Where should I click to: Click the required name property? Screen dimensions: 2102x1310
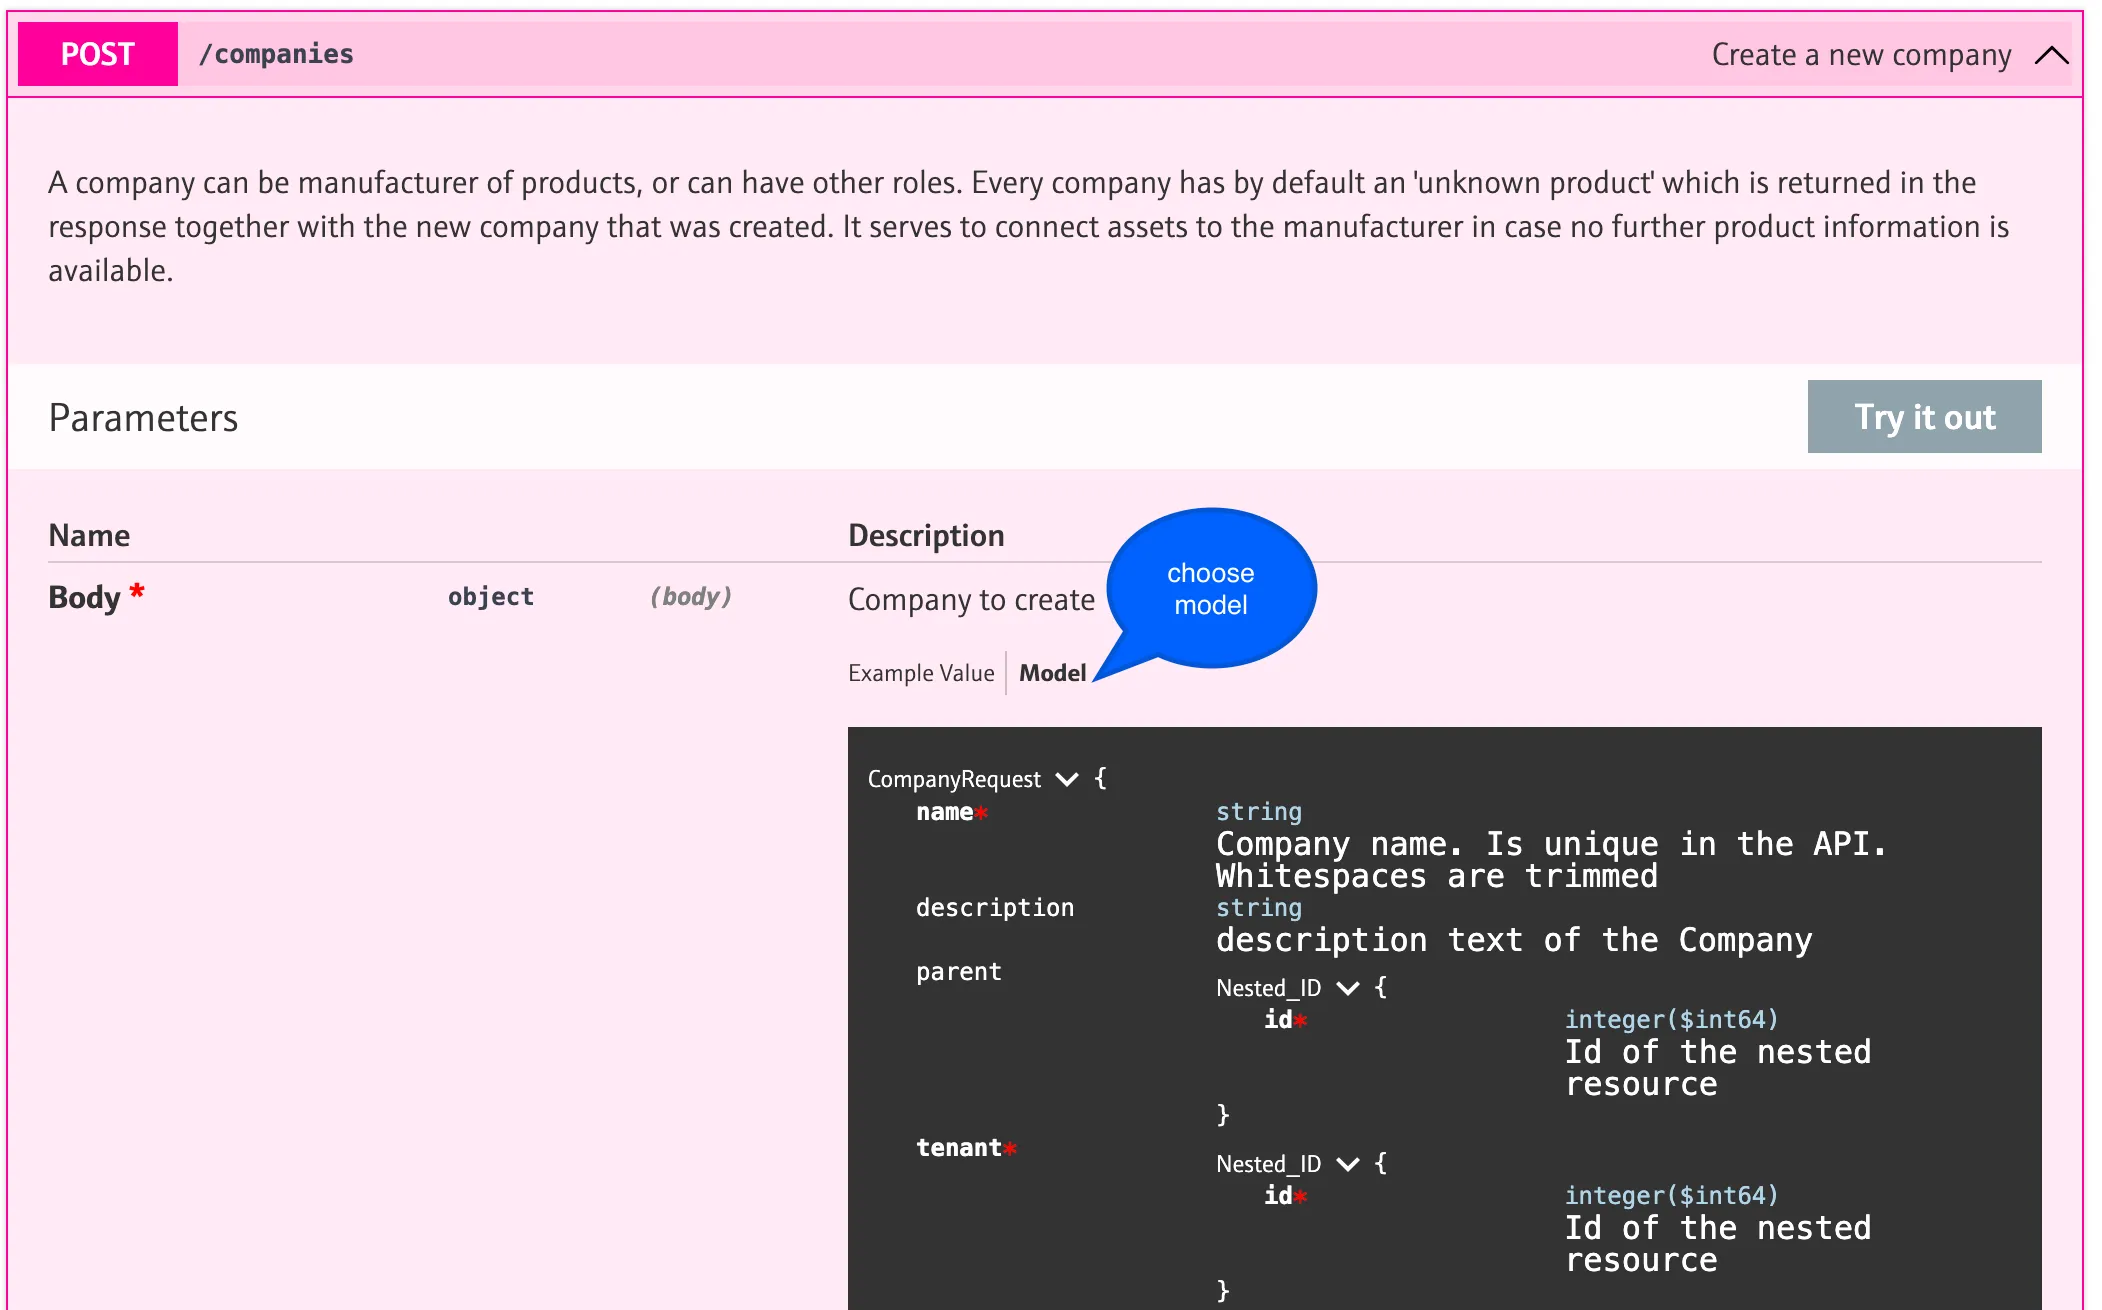click(944, 812)
